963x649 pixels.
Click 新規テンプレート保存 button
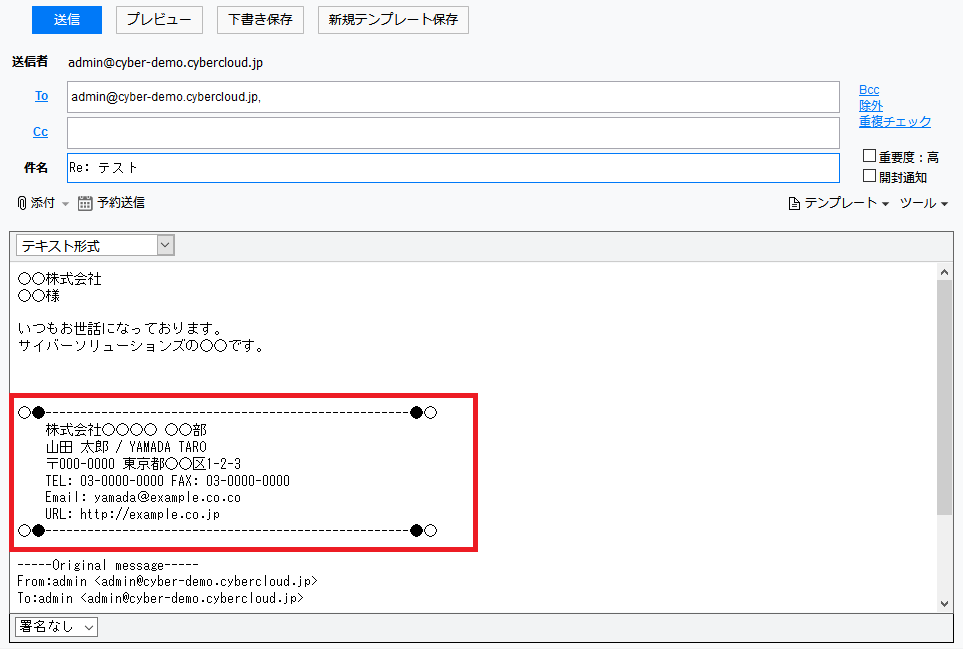[x=393, y=20]
